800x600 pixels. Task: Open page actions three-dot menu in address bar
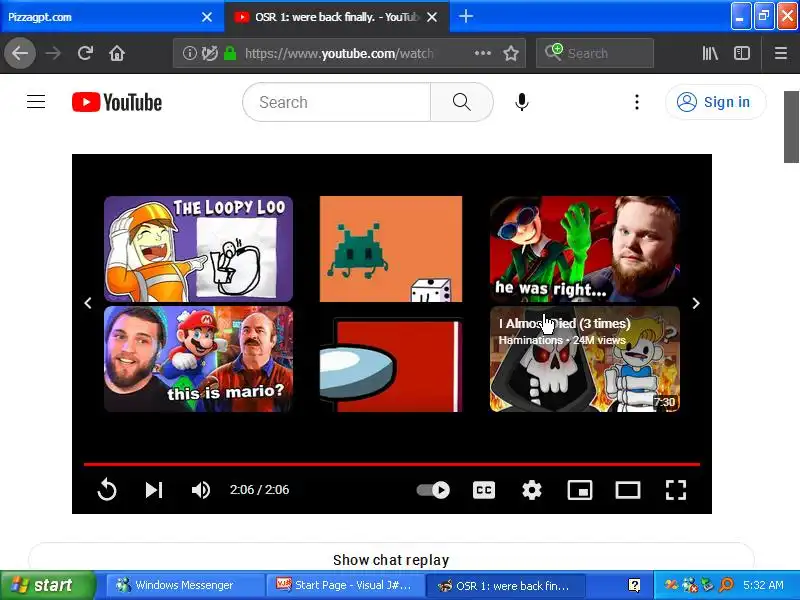pos(483,53)
